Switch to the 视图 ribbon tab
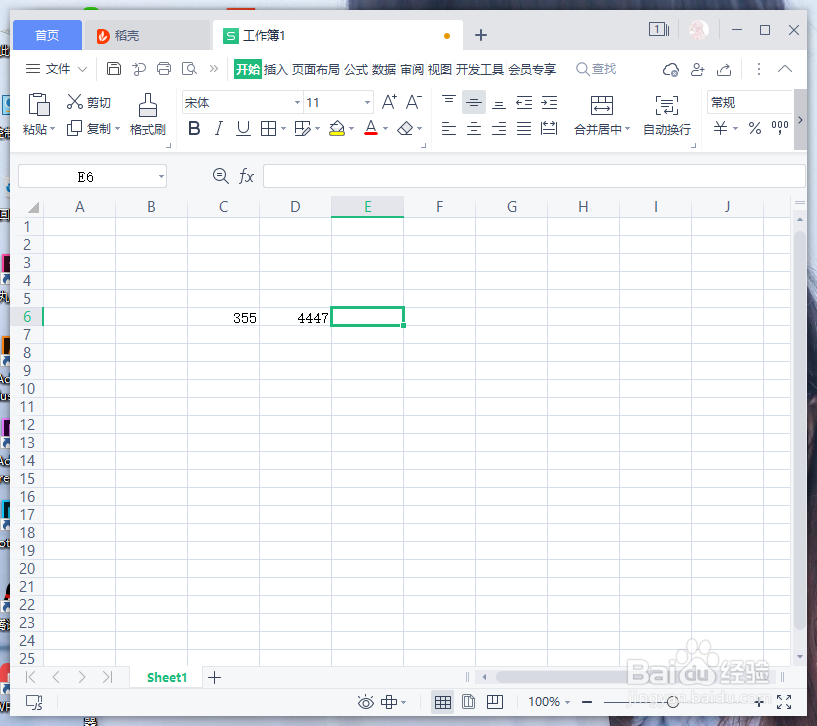Screen dimensions: 817x726 coord(439,69)
